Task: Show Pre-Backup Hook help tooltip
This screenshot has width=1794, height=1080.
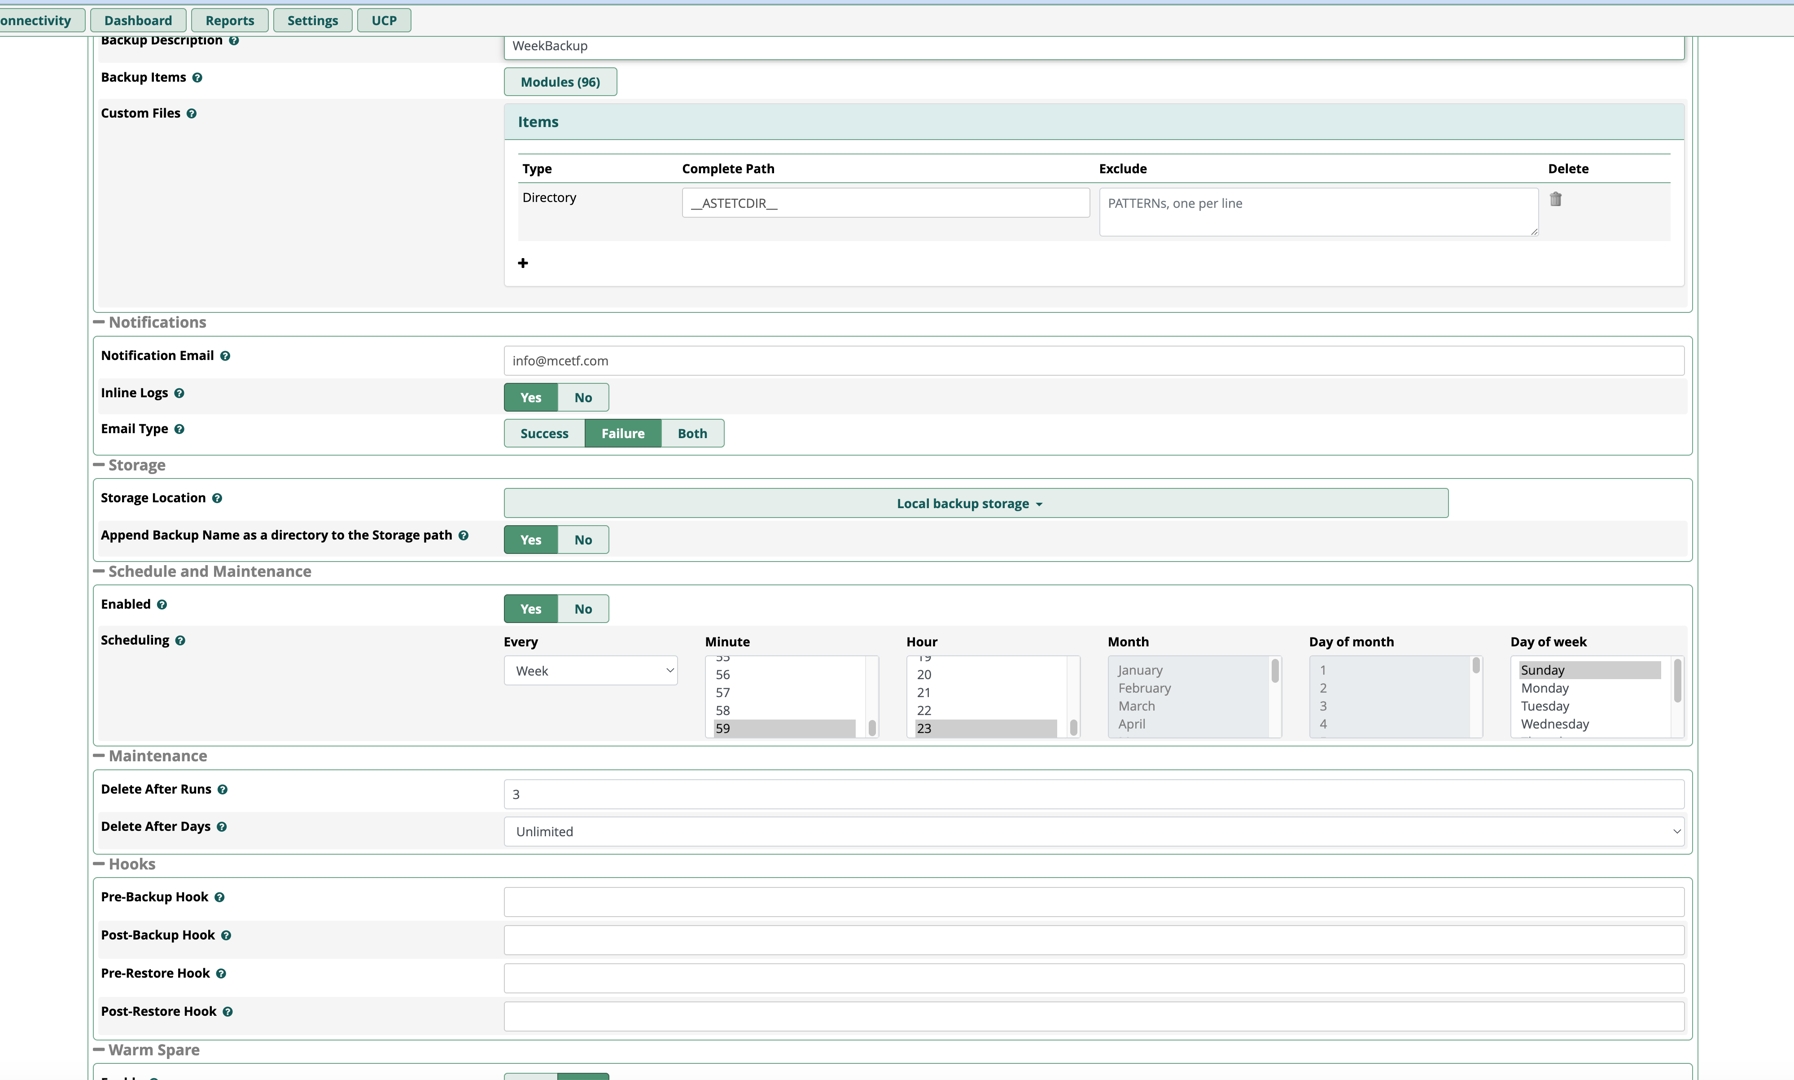Action: (219, 898)
